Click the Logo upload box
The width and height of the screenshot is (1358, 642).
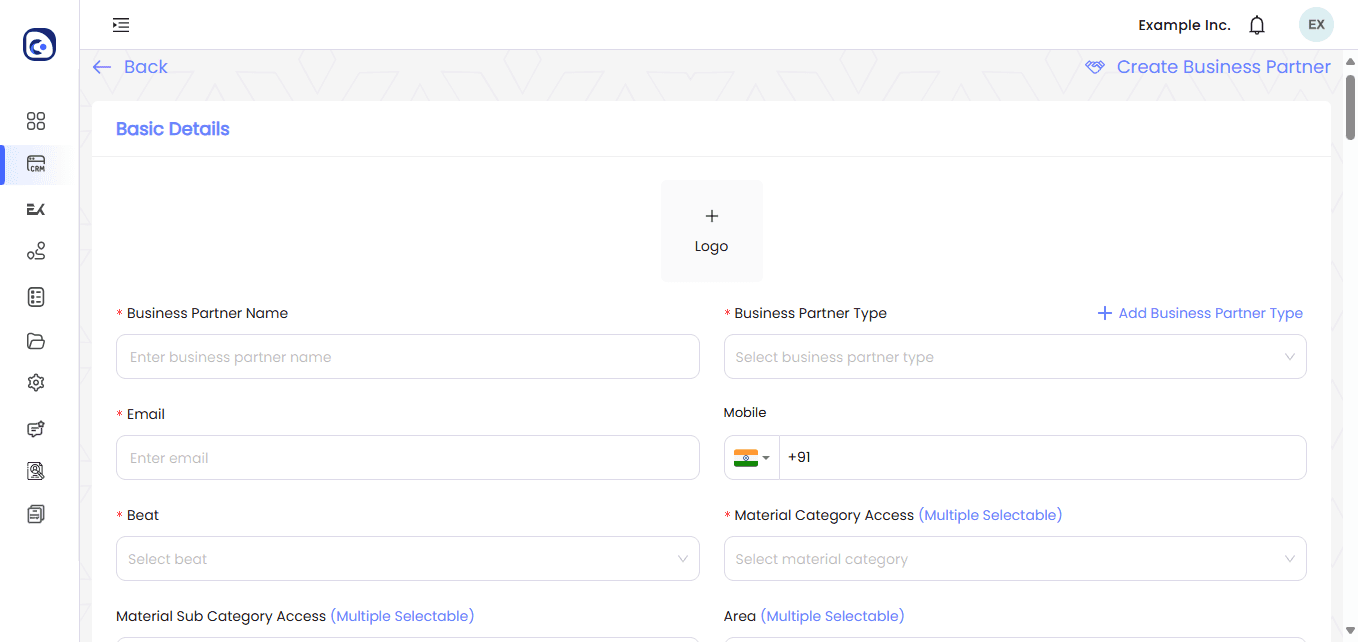tap(712, 231)
